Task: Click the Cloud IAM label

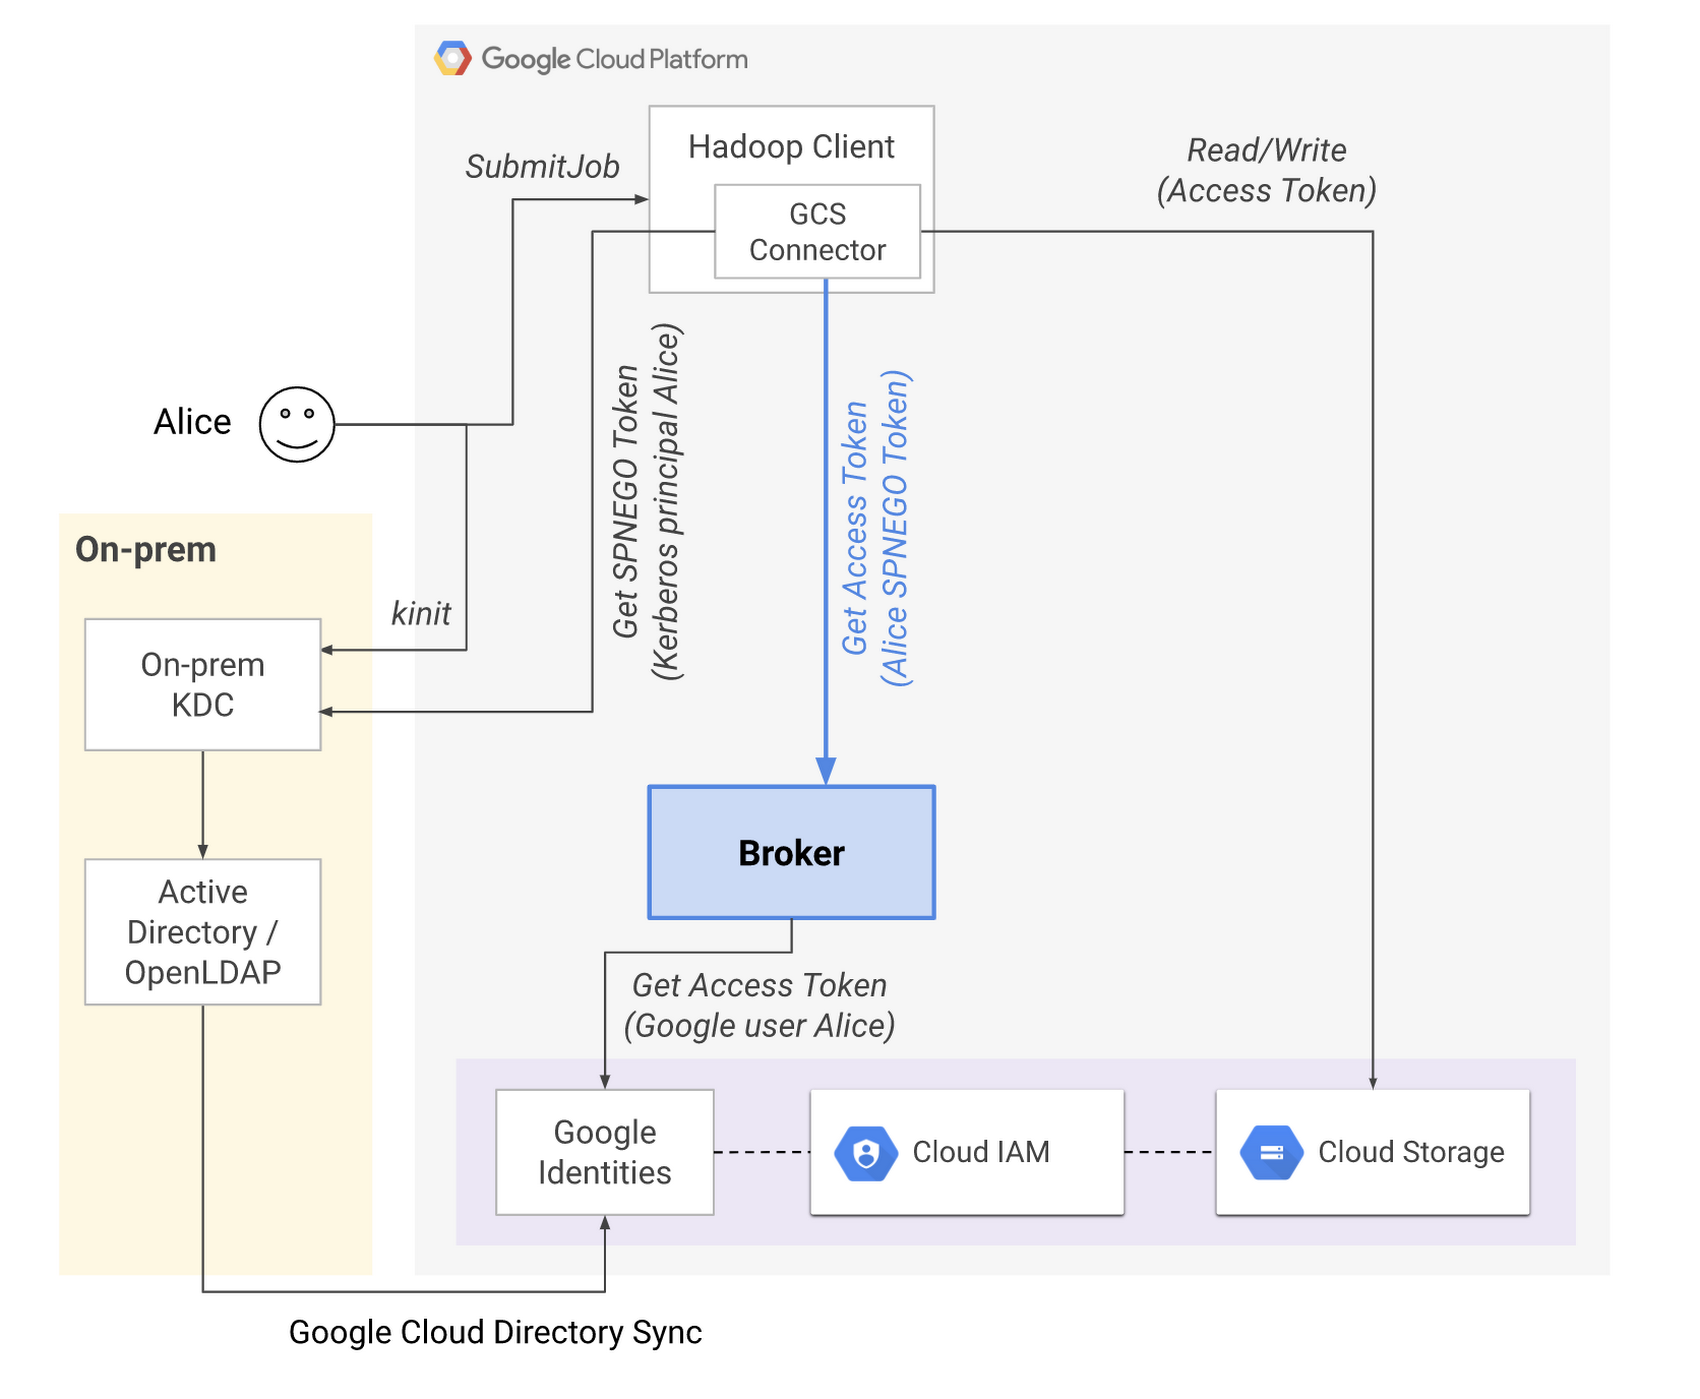Action: pyautogui.click(x=981, y=1152)
